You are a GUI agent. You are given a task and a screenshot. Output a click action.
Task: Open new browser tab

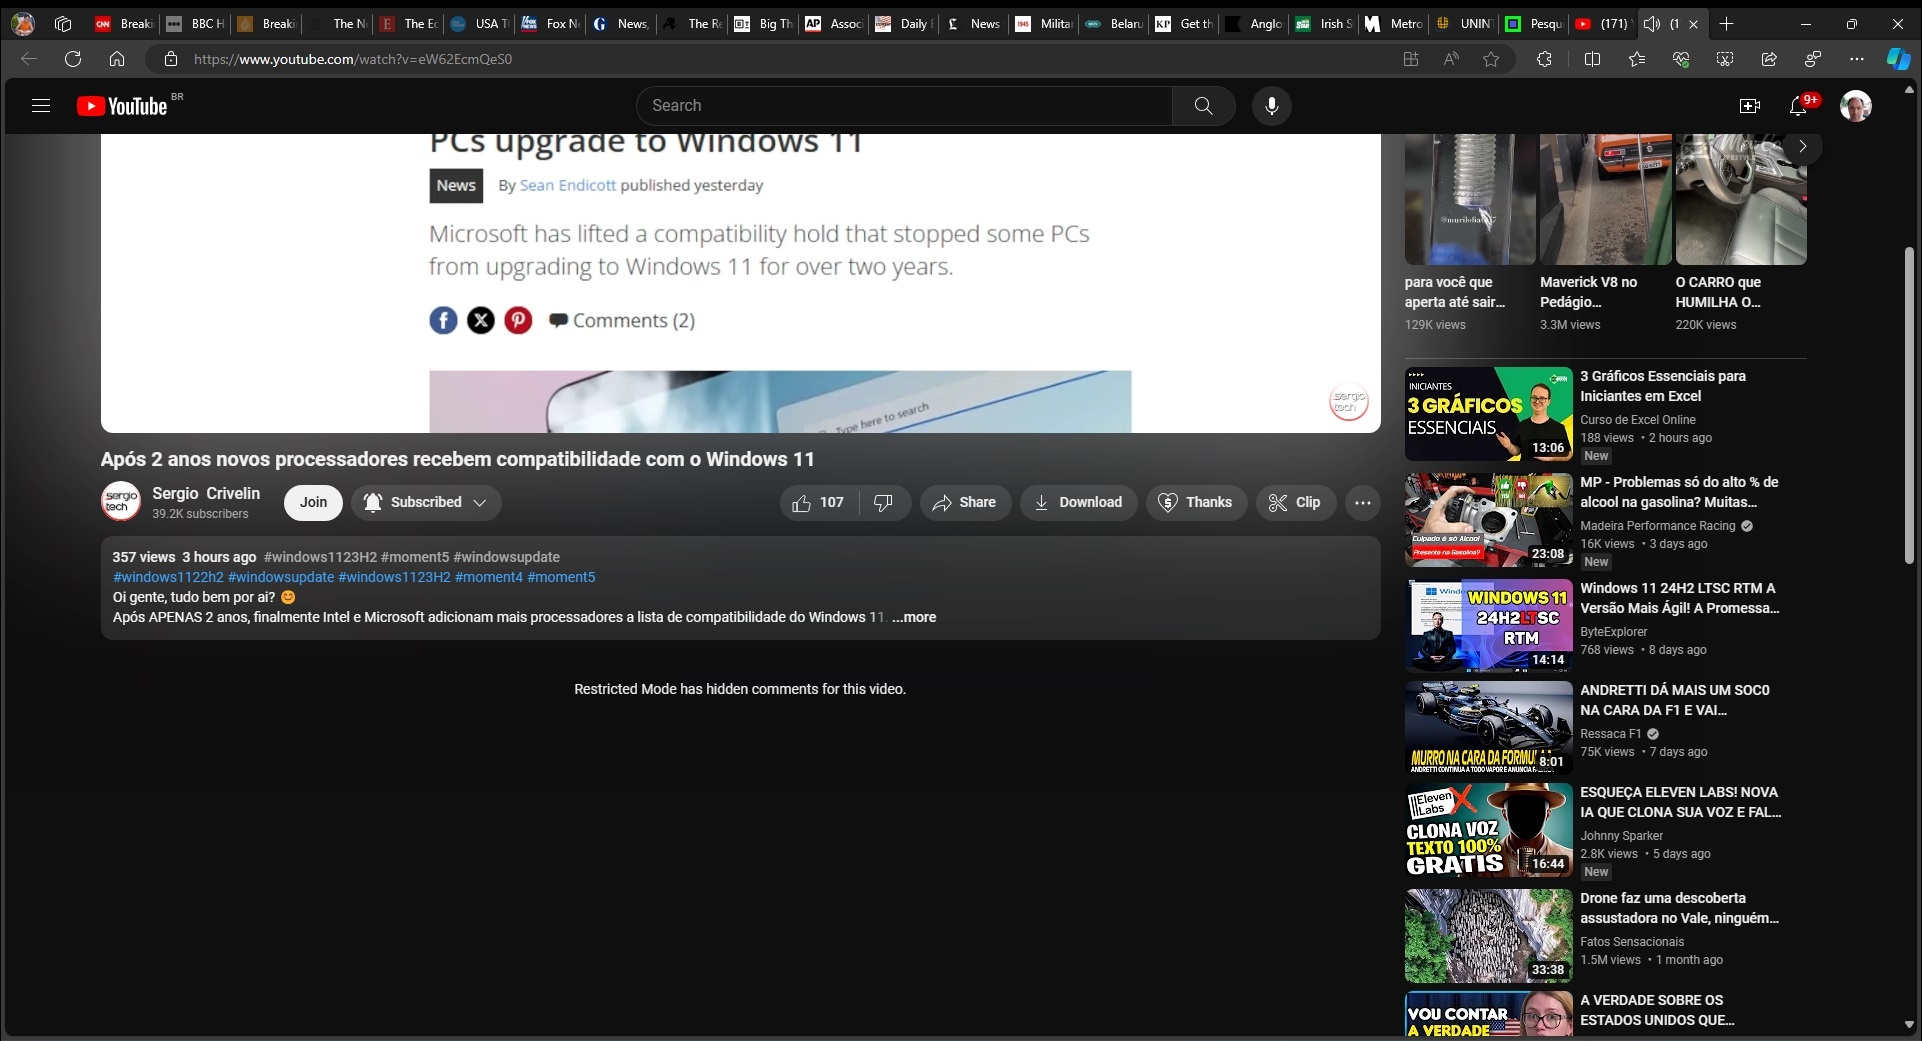pos(1726,23)
